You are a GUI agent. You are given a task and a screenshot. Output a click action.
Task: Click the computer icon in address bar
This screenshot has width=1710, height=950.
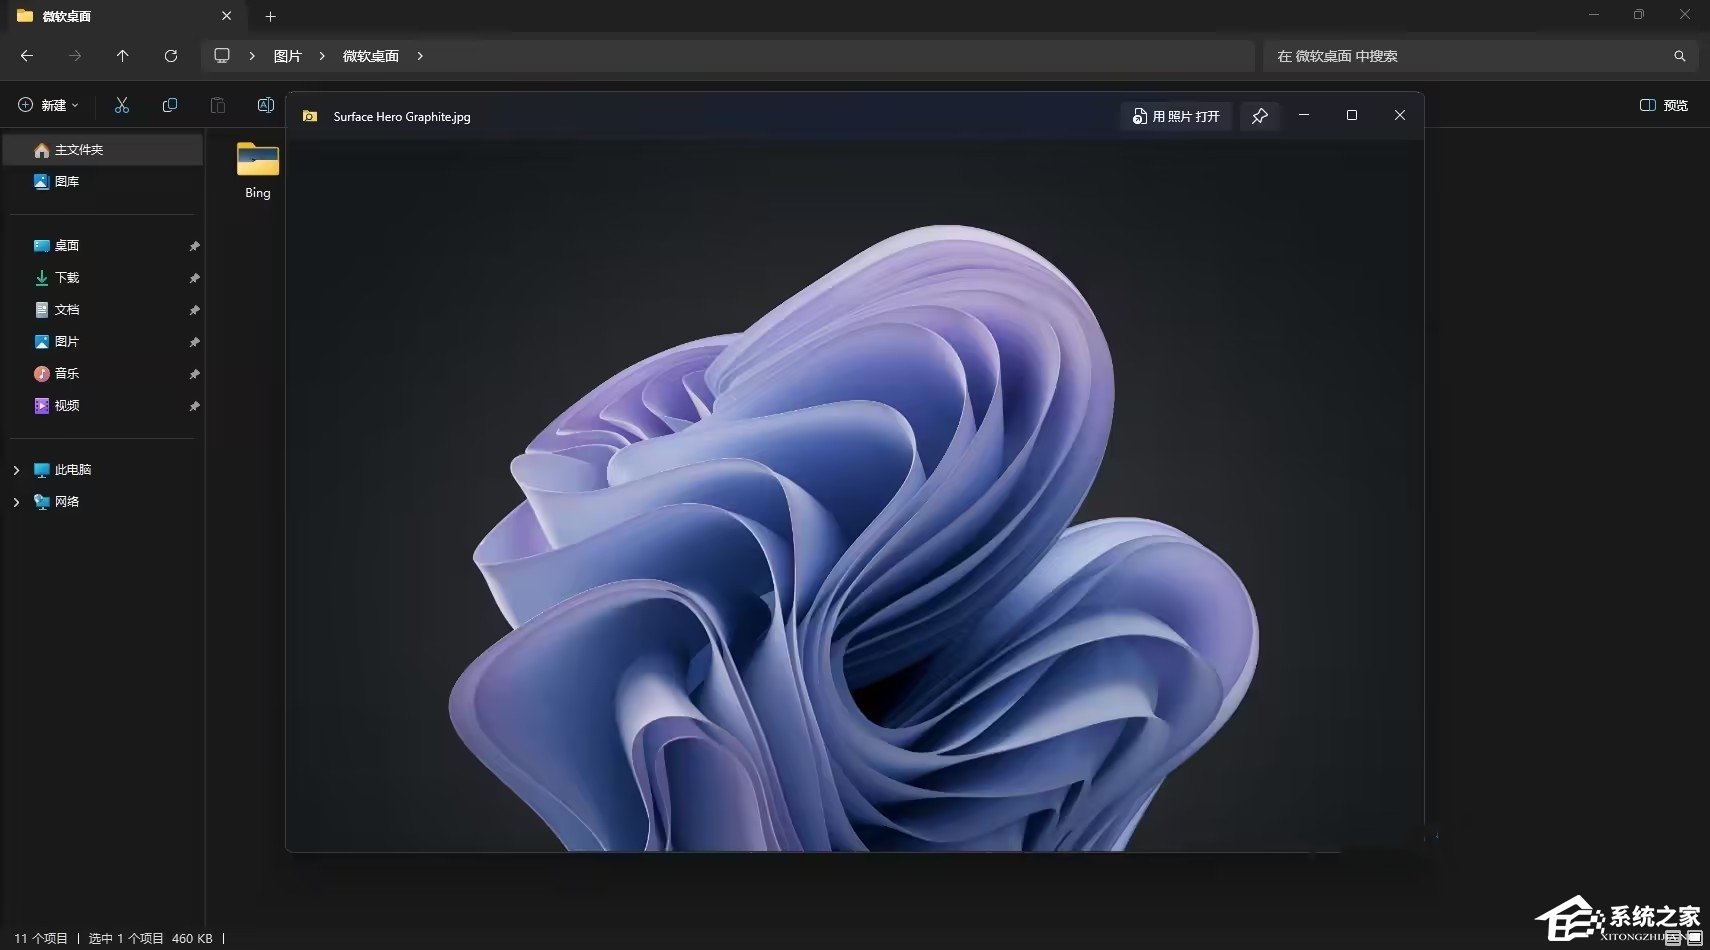(x=222, y=56)
